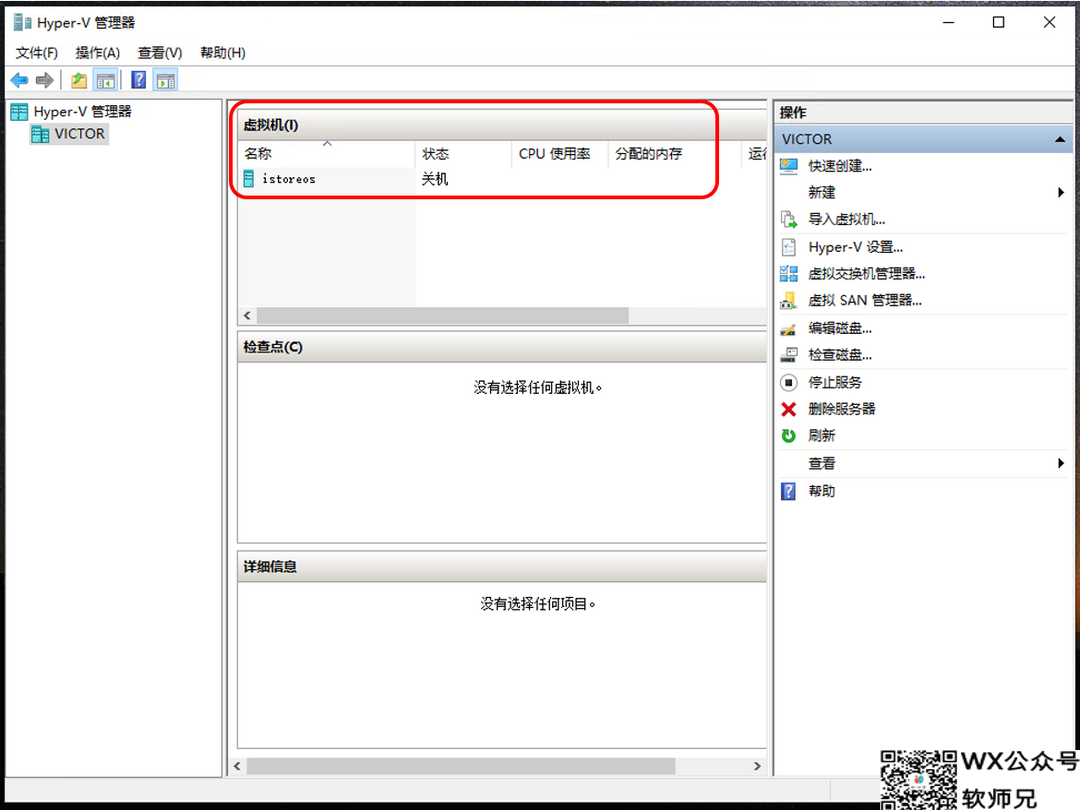Image resolution: width=1080 pixels, height=810 pixels.
Task: Click the Hyper-V 设置 icon
Action: pos(789,247)
